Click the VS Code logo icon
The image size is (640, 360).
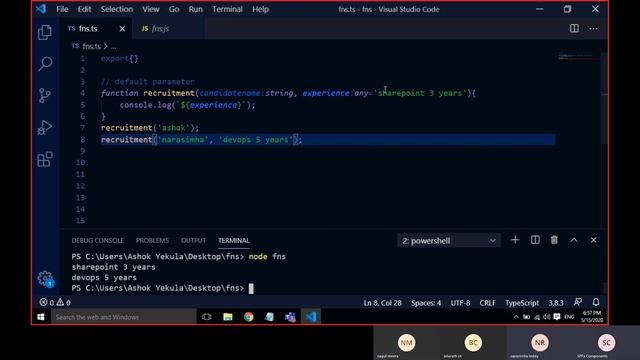coord(41,9)
